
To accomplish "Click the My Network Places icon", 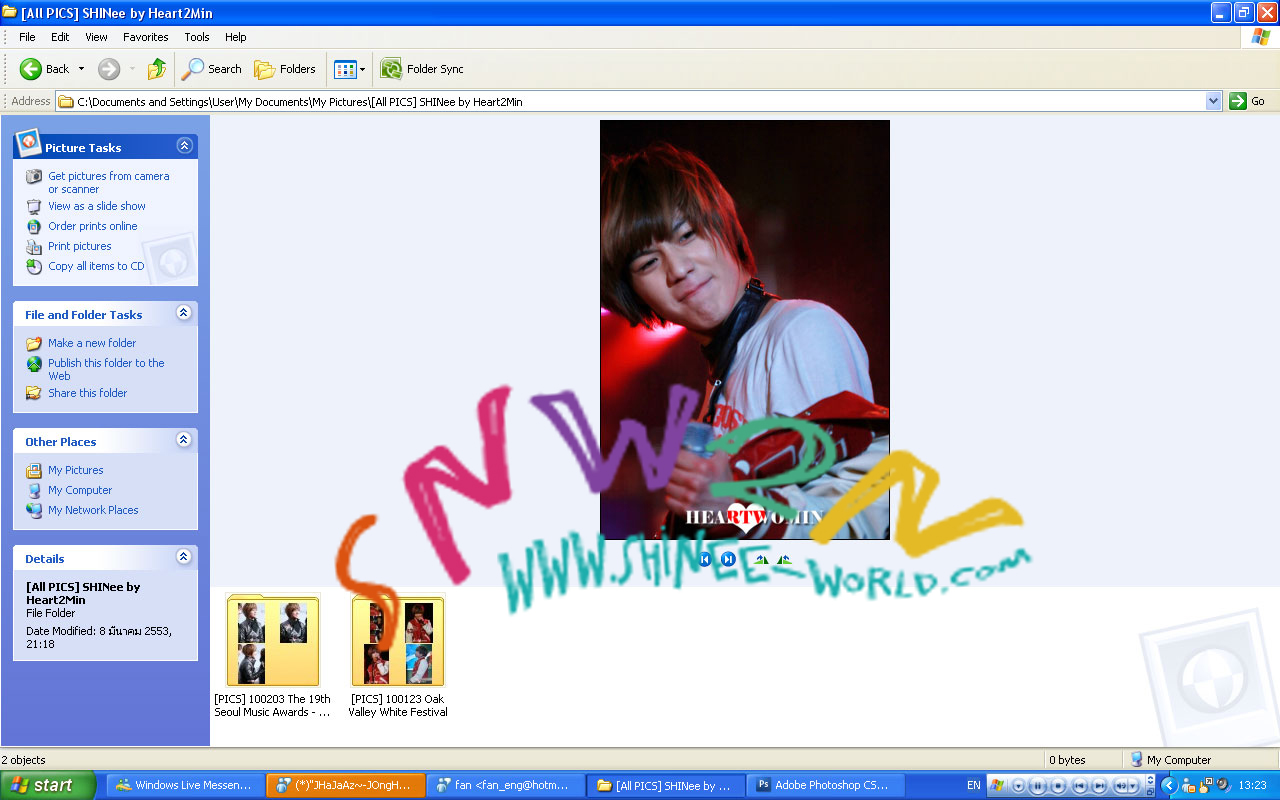I will pyautogui.click(x=34, y=510).
